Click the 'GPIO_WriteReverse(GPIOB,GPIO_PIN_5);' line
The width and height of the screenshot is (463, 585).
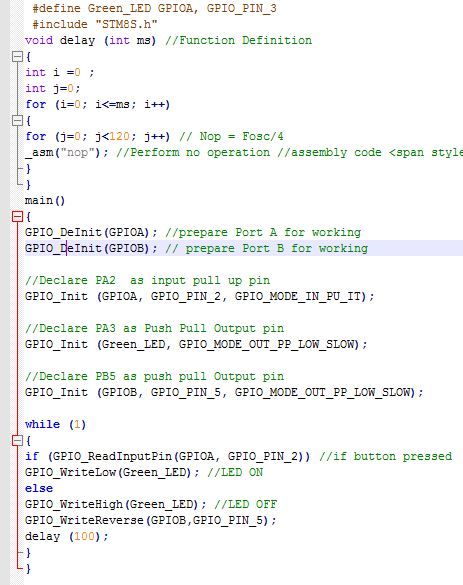tap(151, 520)
